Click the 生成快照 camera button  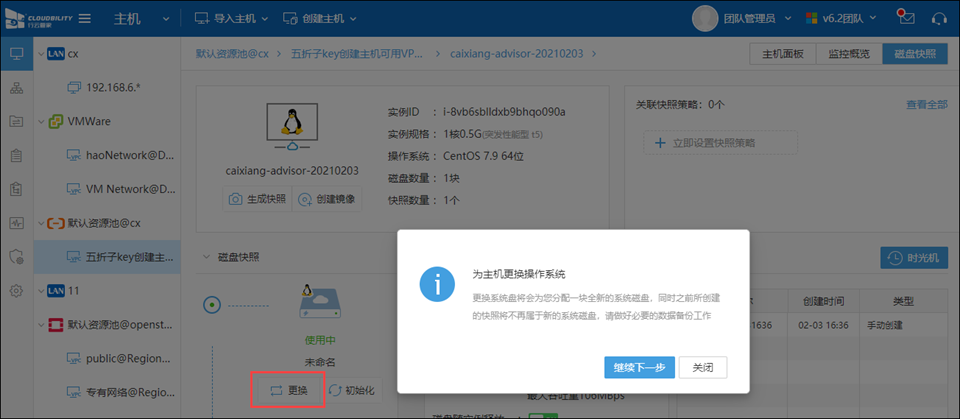(x=257, y=199)
